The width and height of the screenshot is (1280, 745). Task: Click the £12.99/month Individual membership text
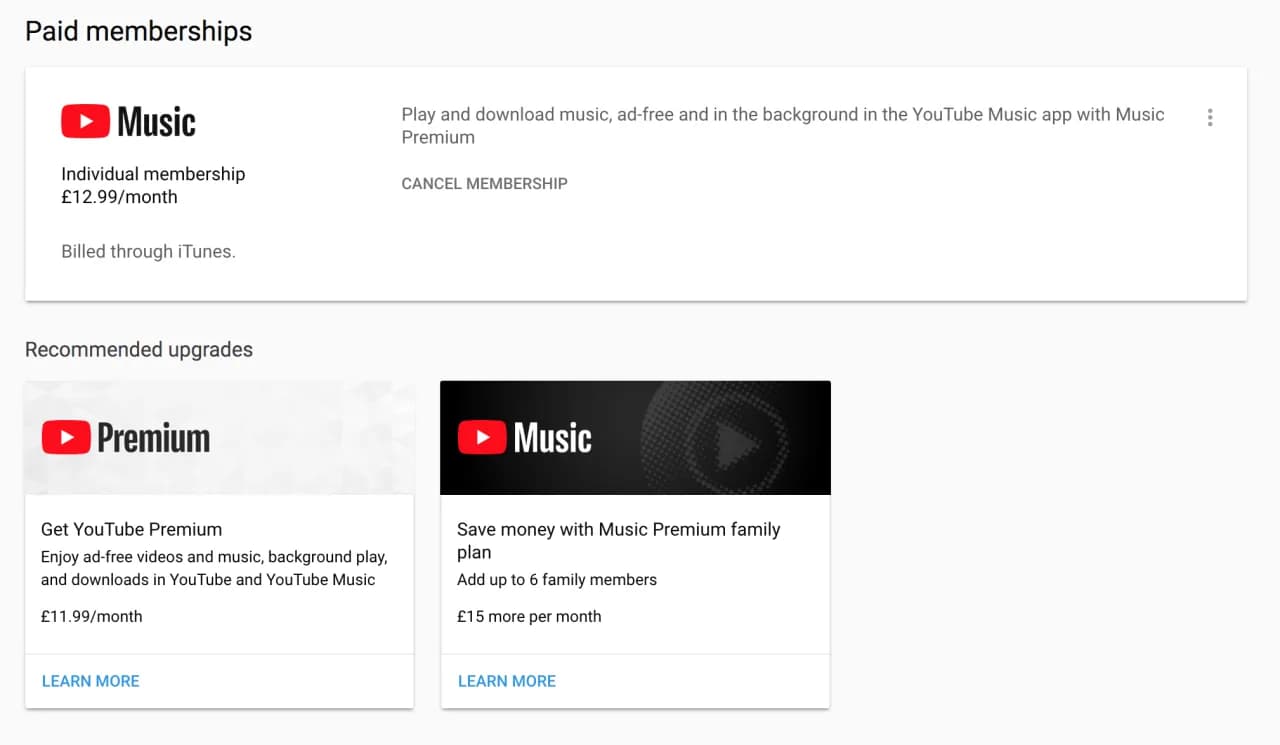152,185
